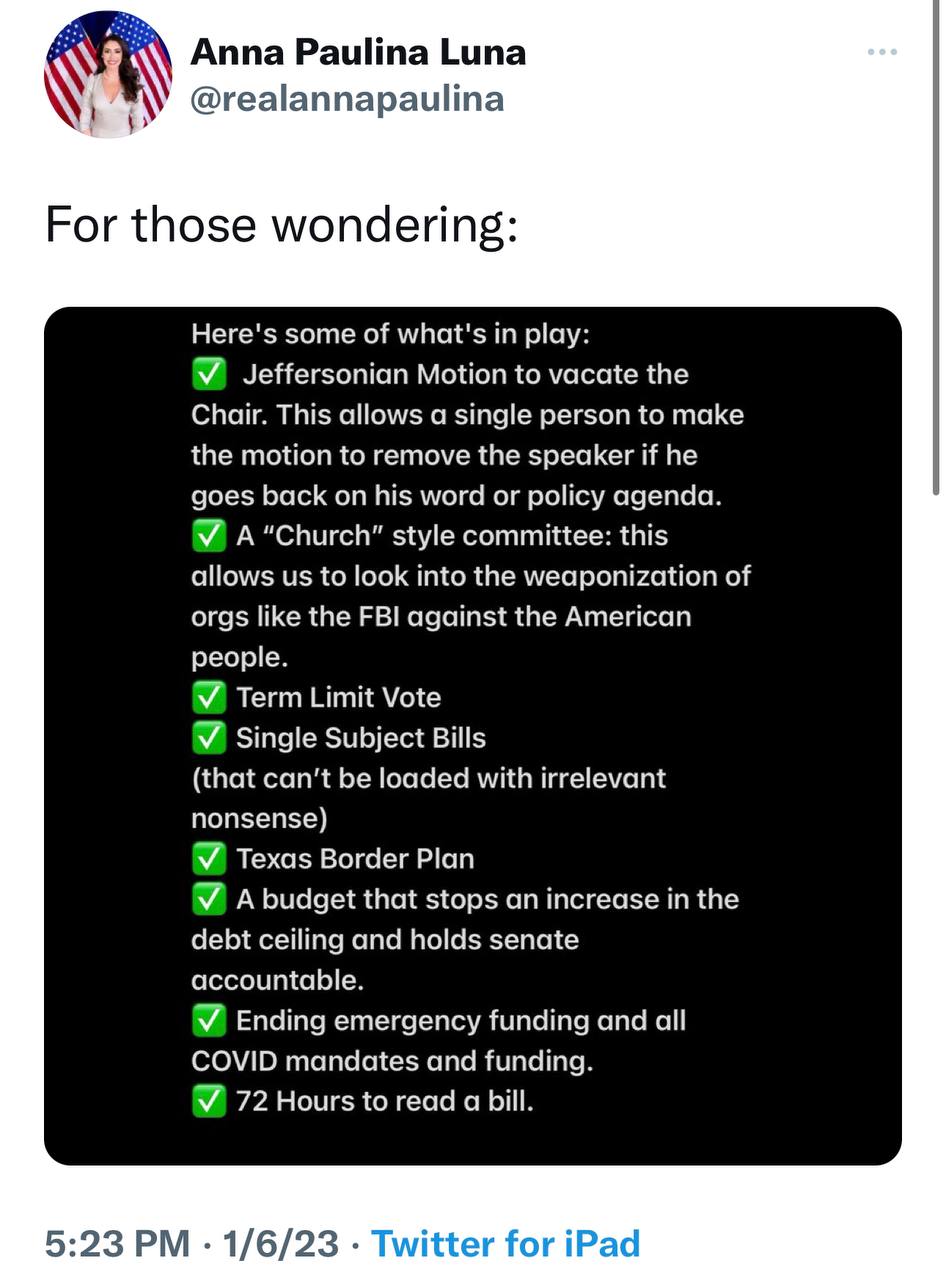Click the scrollbar on the right edge
Viewport: 946px width, 1280px height.
[936, 250]
